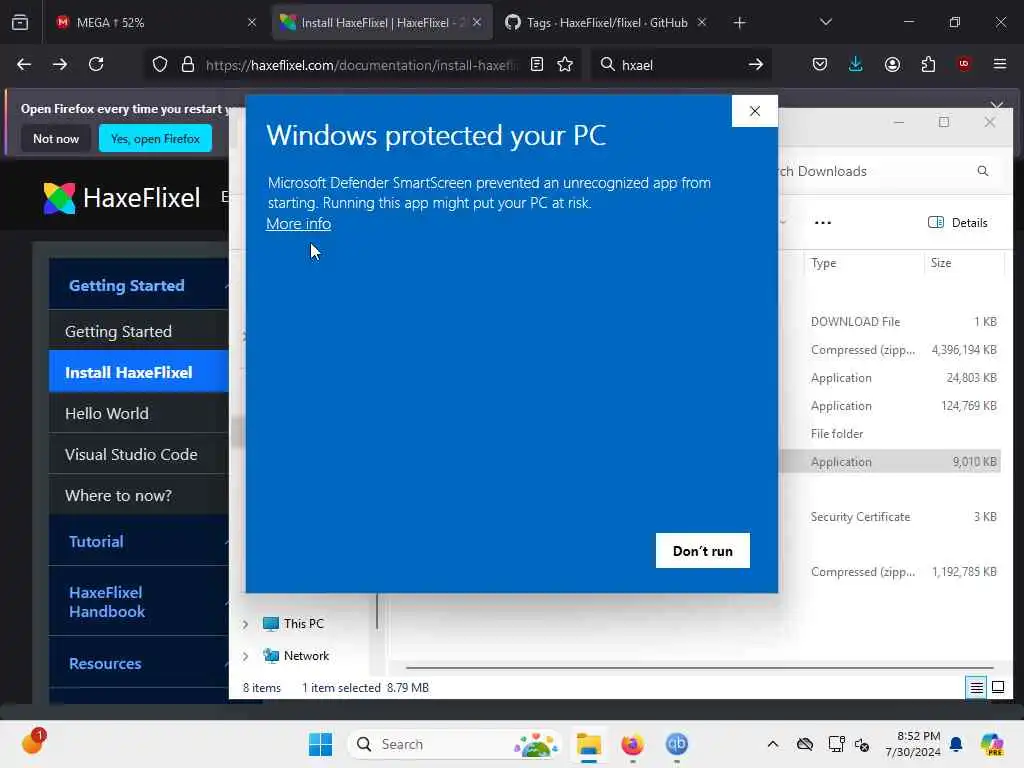Click the Search Downloads magnifier icon
1024x768 pixels.
pos(983,171)
